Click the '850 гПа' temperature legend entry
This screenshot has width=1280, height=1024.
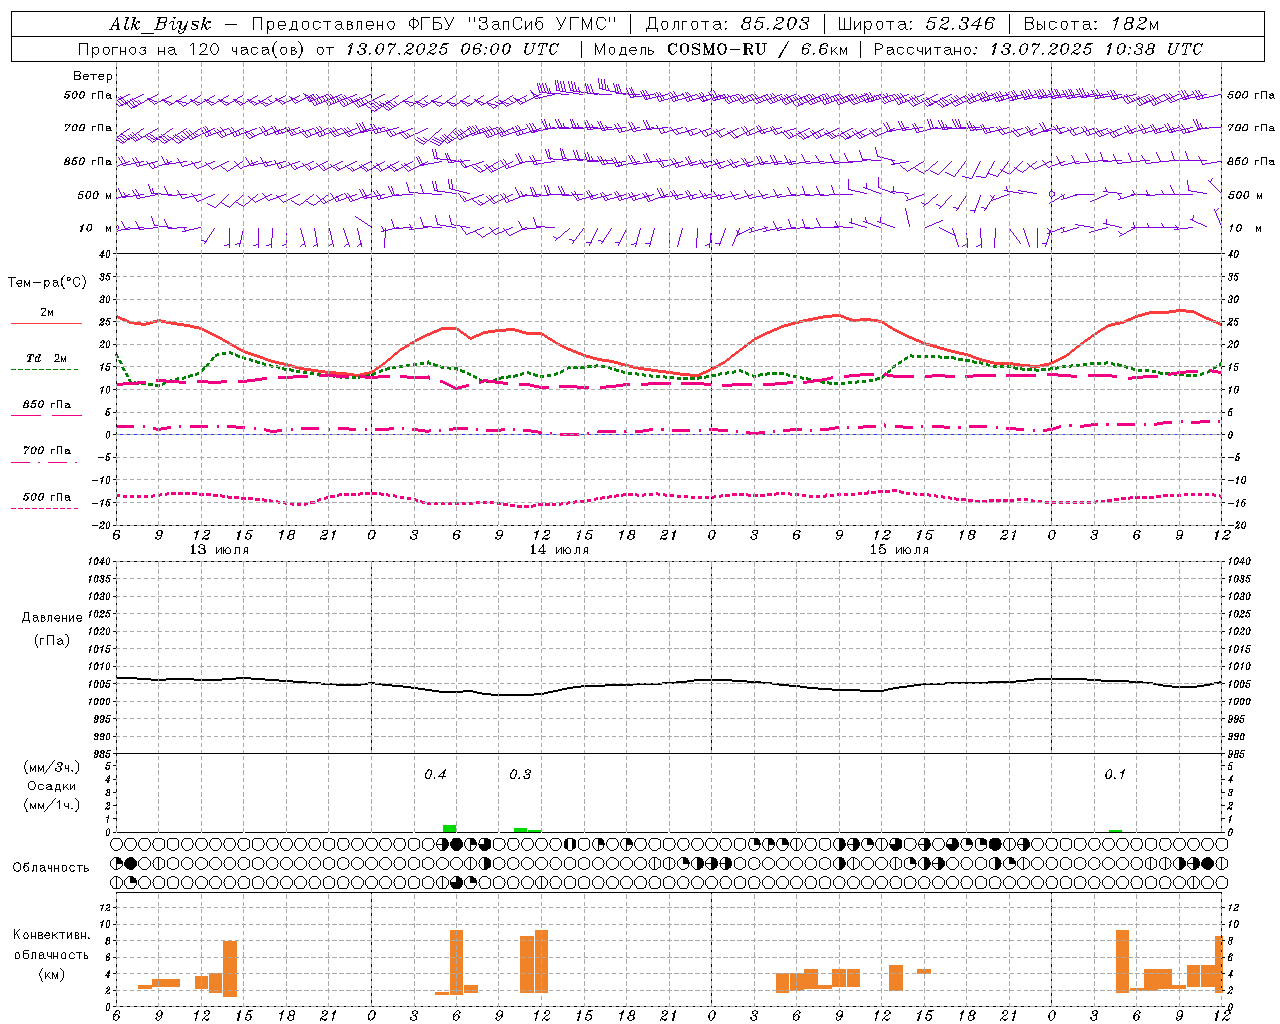tap(47, 405)
